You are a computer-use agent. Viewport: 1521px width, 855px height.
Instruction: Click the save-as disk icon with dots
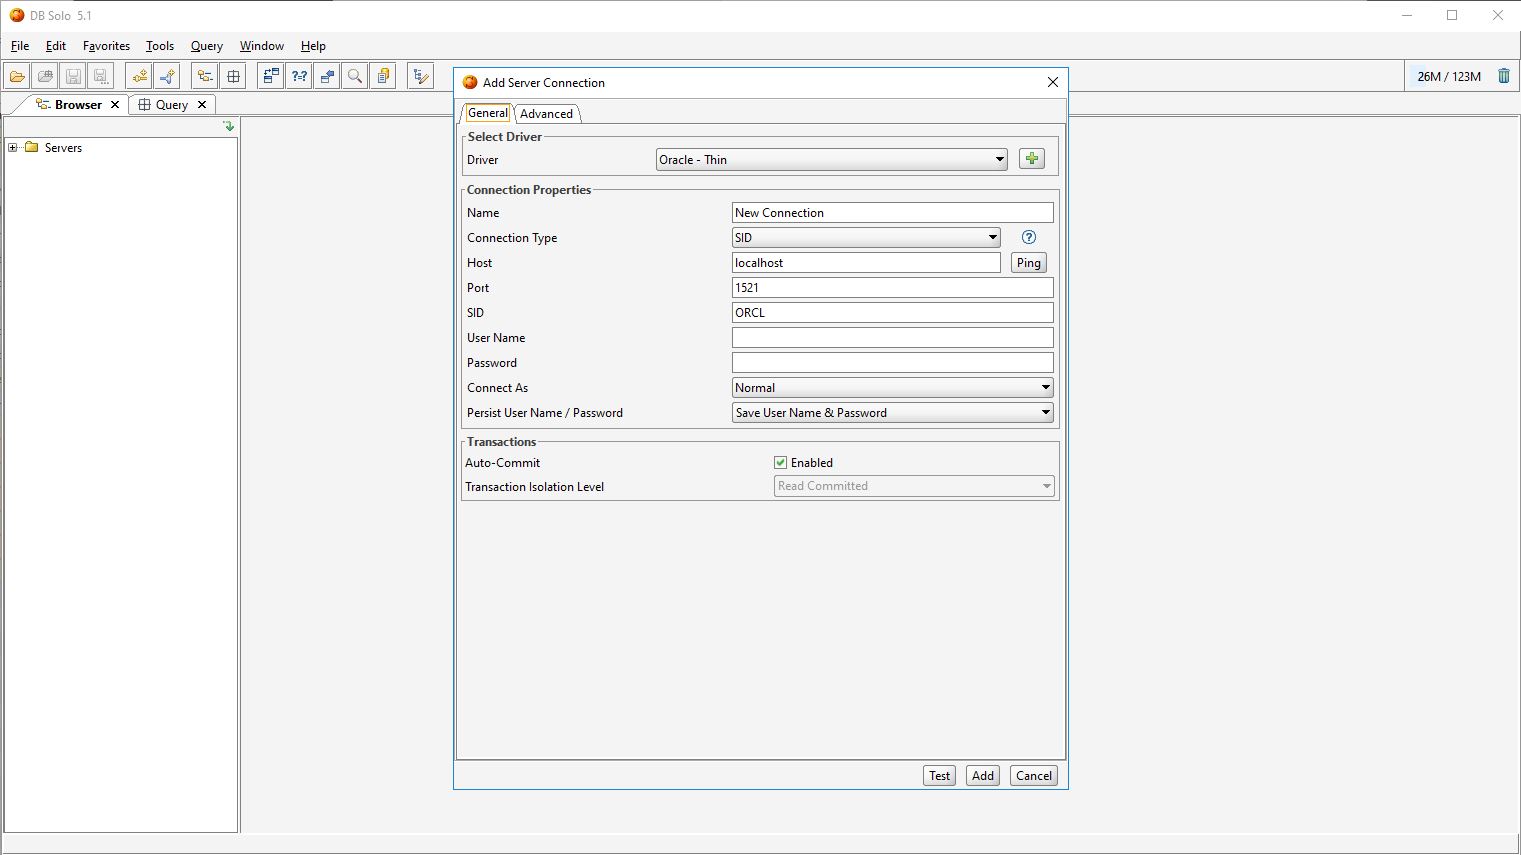click(x=101, y=76)
